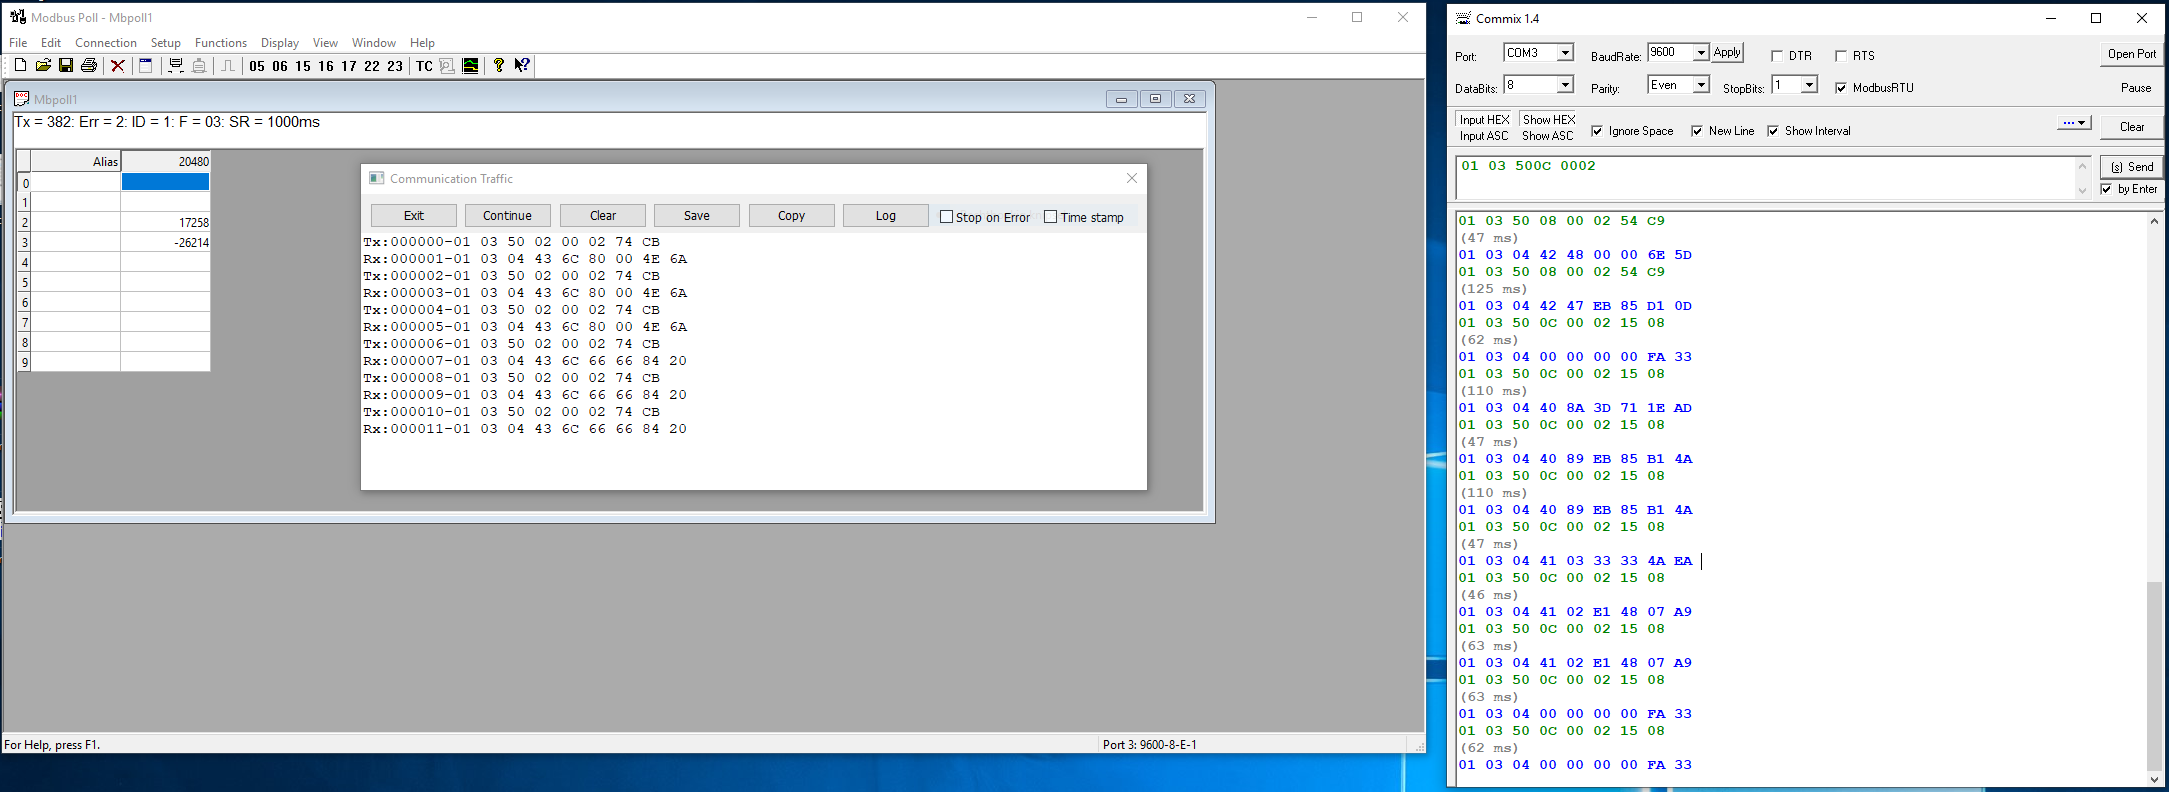Expand the StopBits dropdown
Viewport: 2169px width, 792px height.
pos(1809,85)
